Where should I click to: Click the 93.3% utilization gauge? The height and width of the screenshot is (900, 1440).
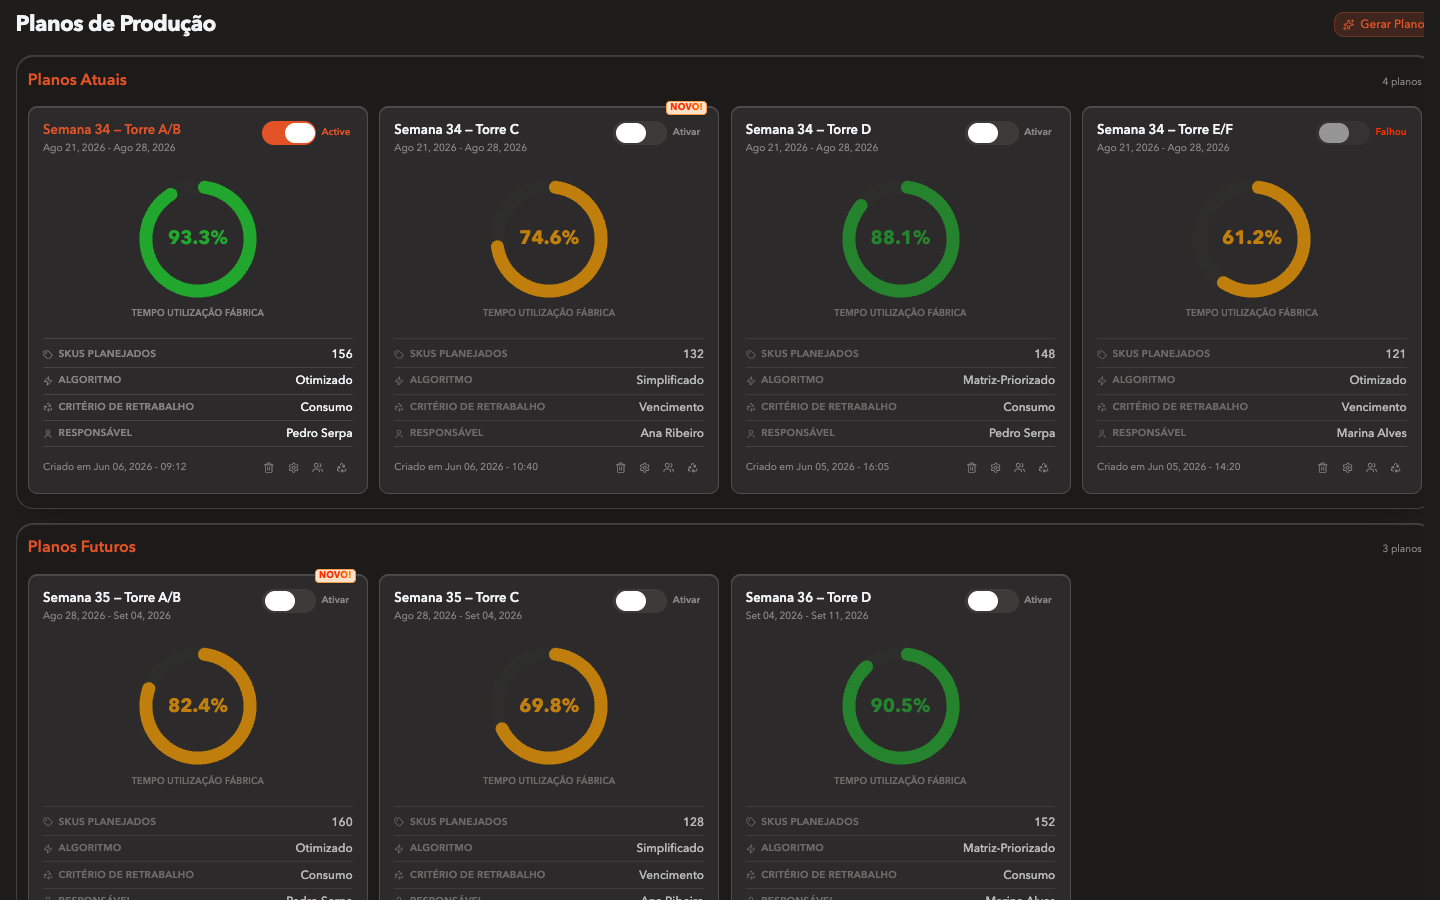(x=198, y=238)
